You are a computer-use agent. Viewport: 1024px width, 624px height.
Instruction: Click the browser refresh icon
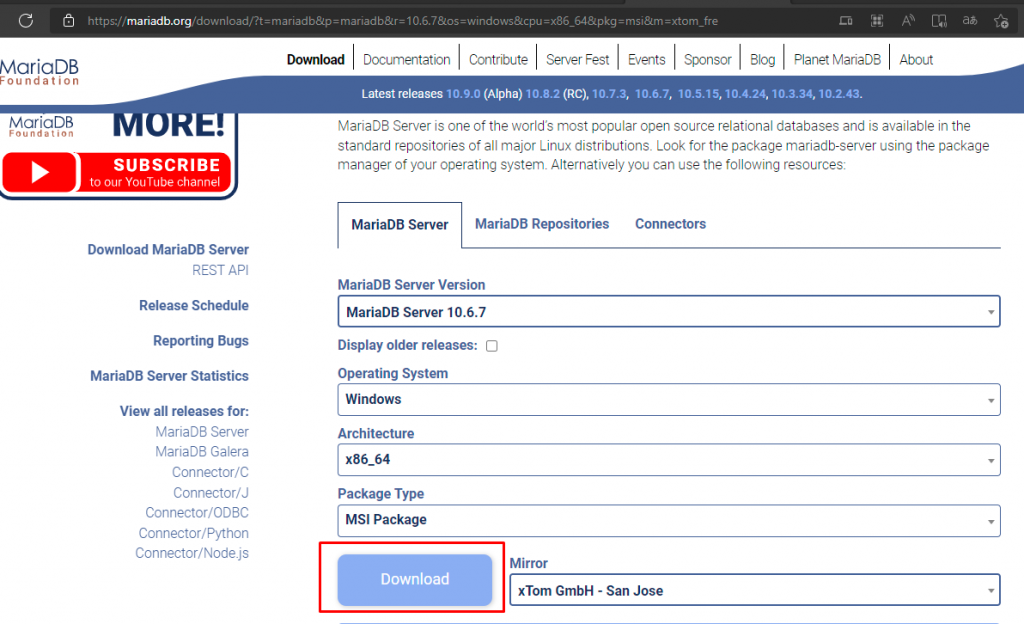coord(26,20)
